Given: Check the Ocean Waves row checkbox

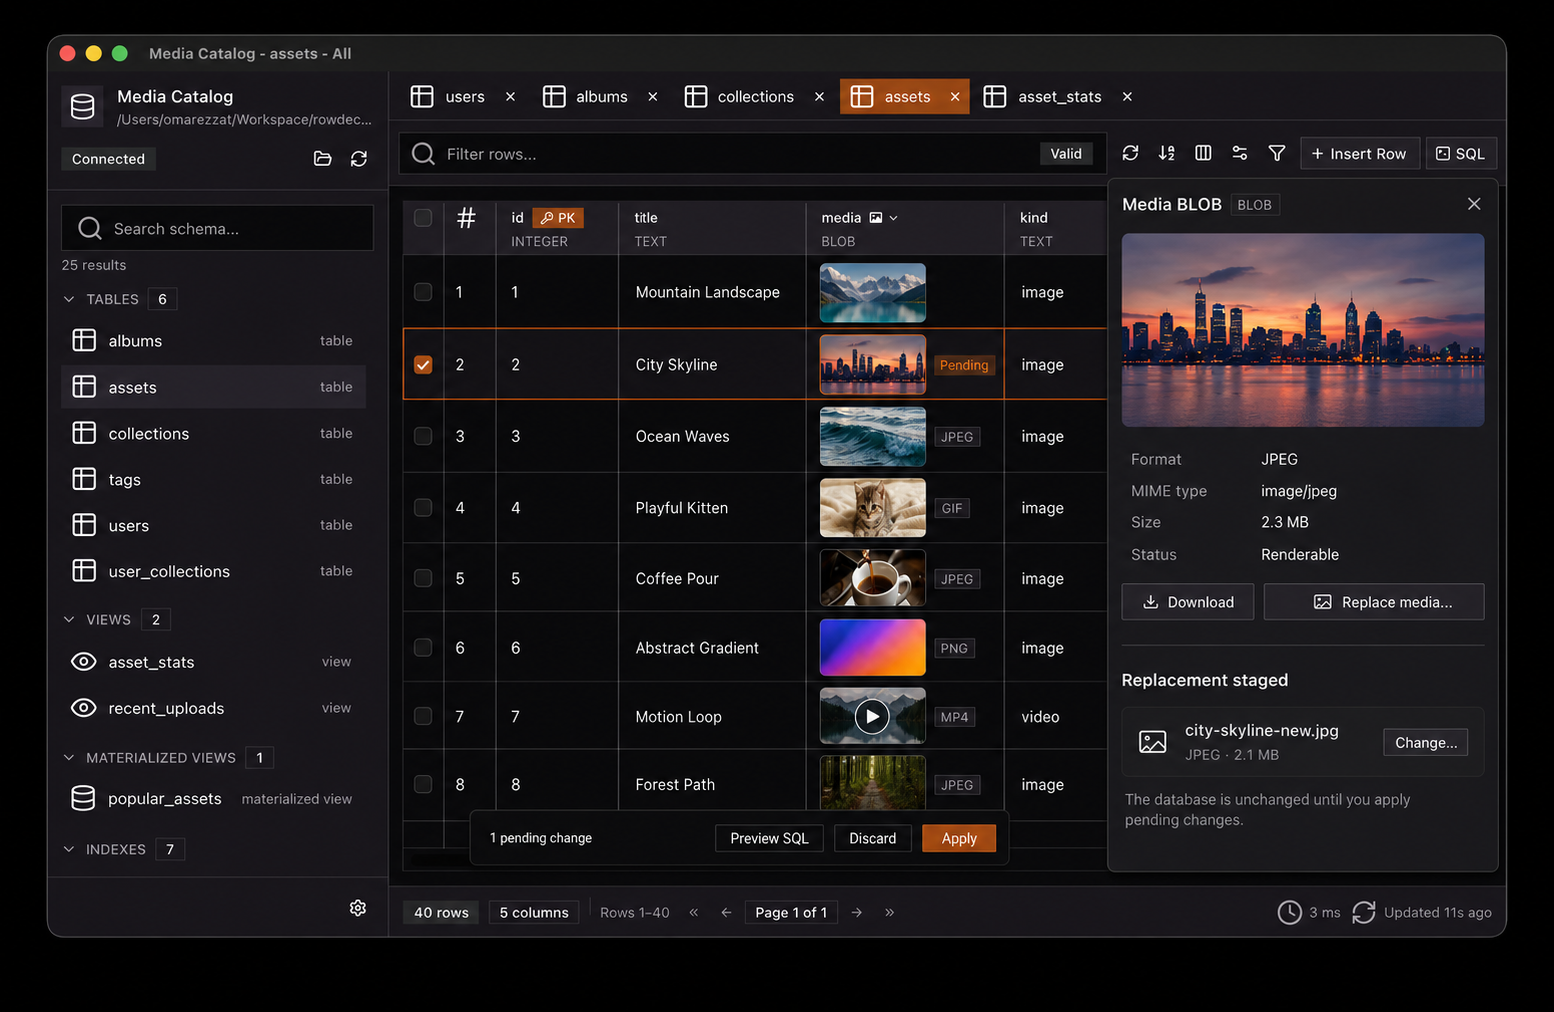Looking at the screenshot, I should pyautogui.click(x=423, y=436).
